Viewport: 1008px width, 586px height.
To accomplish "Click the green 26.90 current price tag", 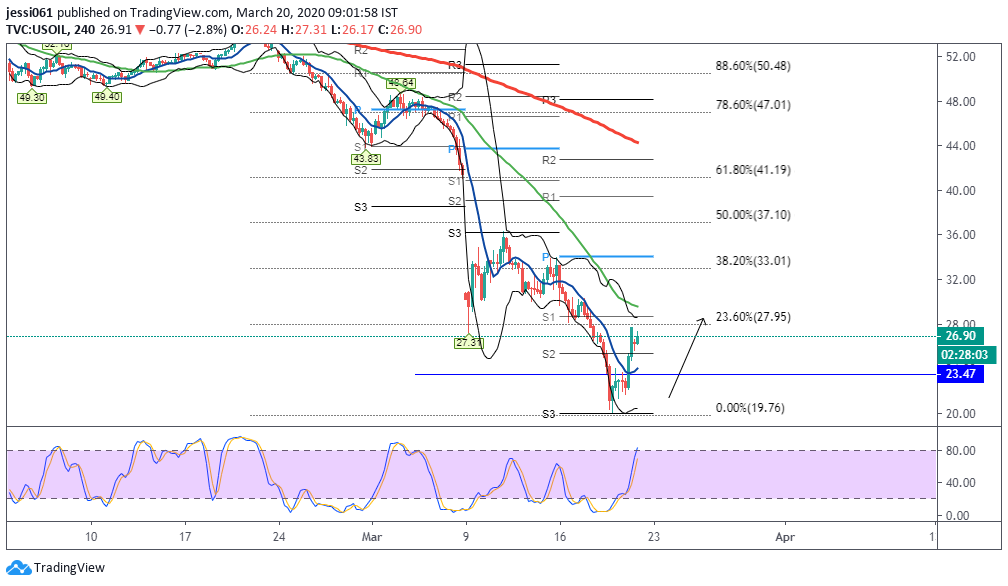I will (960, 336).
